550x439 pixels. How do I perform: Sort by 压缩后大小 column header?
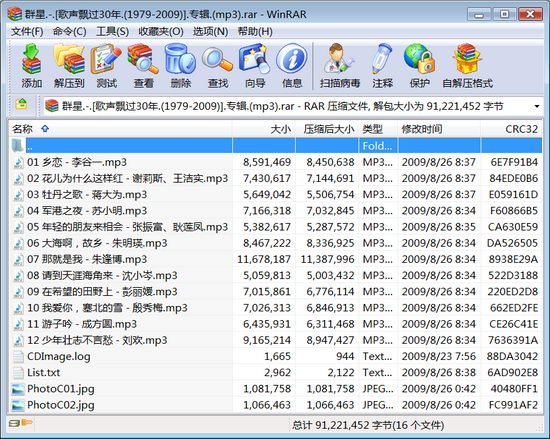tap(327, 129)
